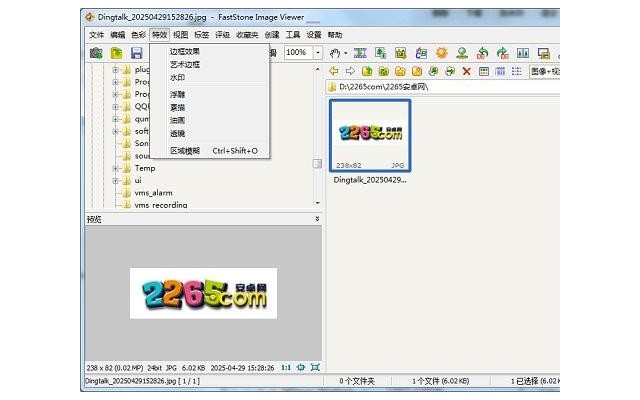Close the open 特效 menu

point(160,35)
